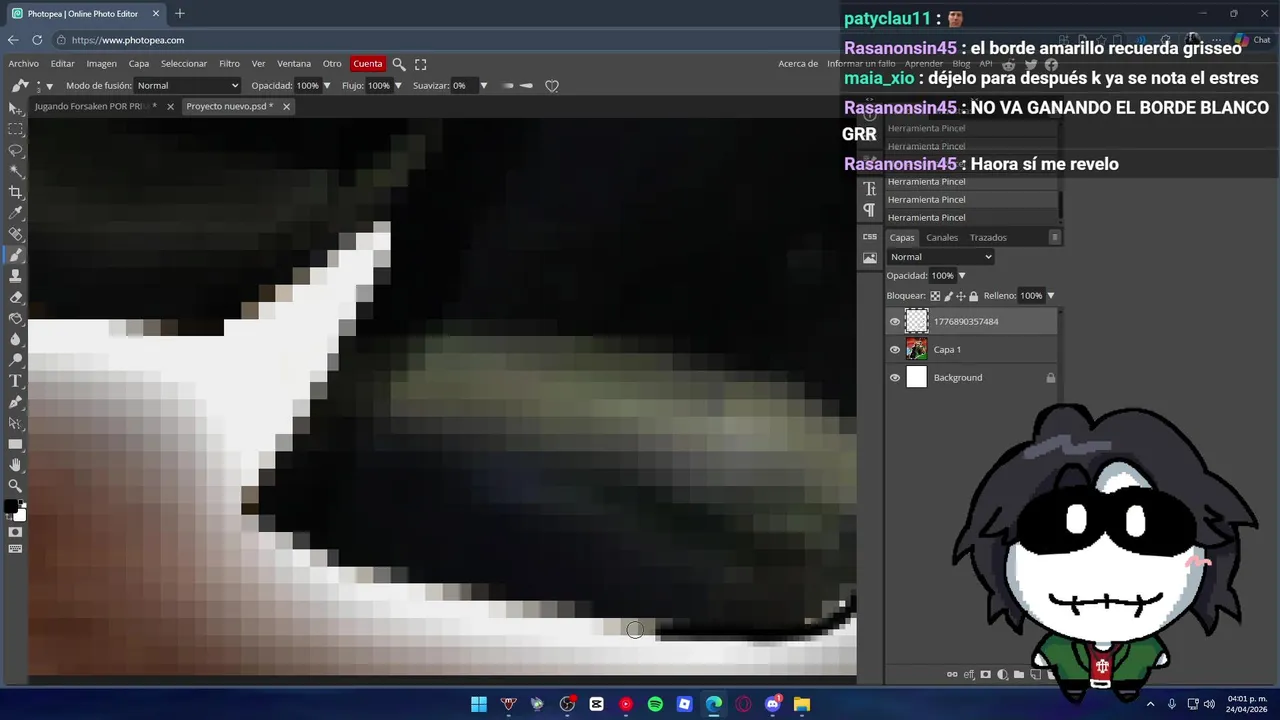Click the background color swatch
Image resolution: width=1280 pixels, height=720 pixels.
click(21, 515)
